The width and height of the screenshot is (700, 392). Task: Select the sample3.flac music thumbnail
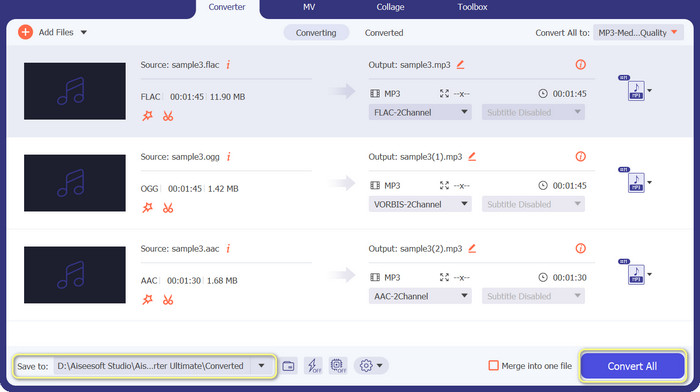[x=75, y=91]
